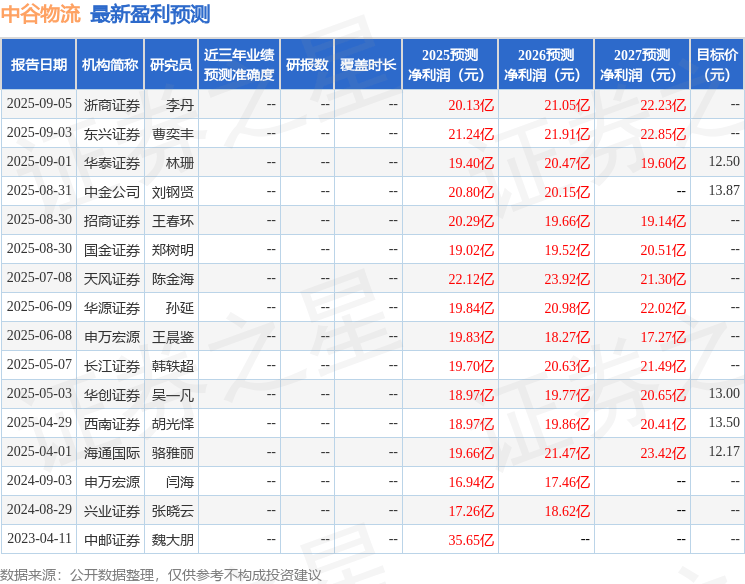
Task: Select the date 2025-09-05
Action: click(39, 104)
